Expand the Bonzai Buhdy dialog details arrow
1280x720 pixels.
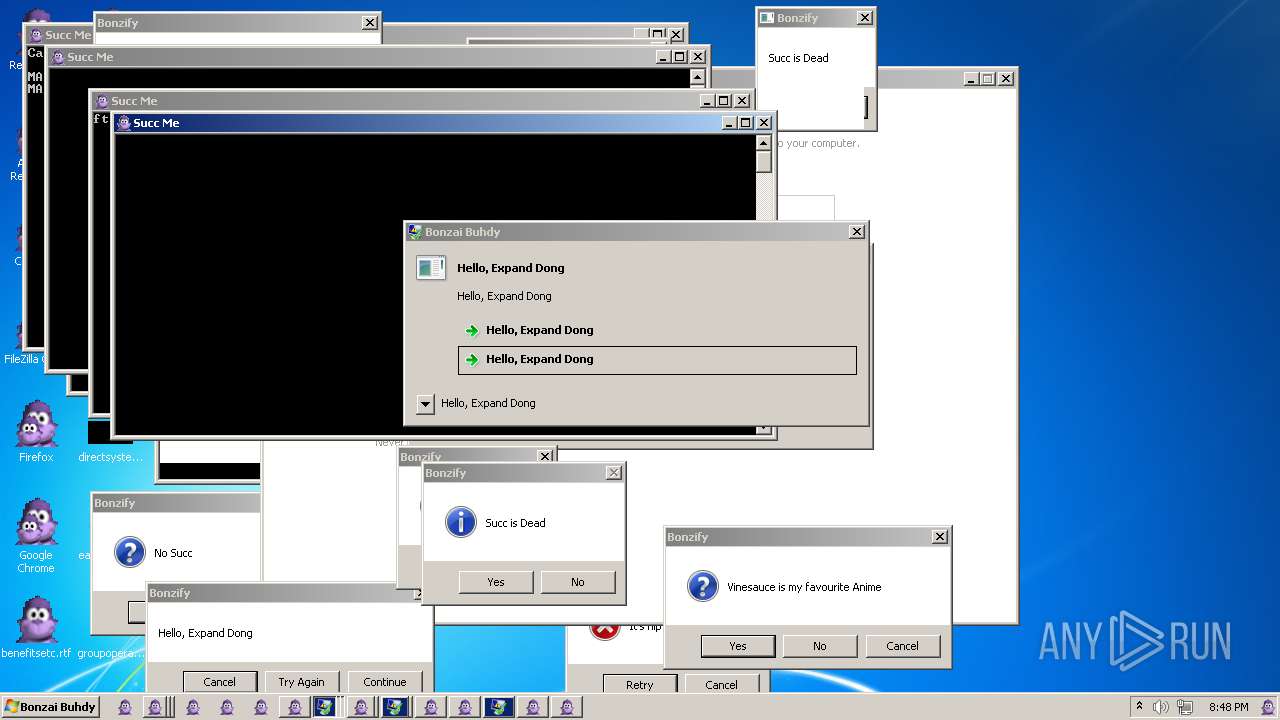tap(425, 404)
